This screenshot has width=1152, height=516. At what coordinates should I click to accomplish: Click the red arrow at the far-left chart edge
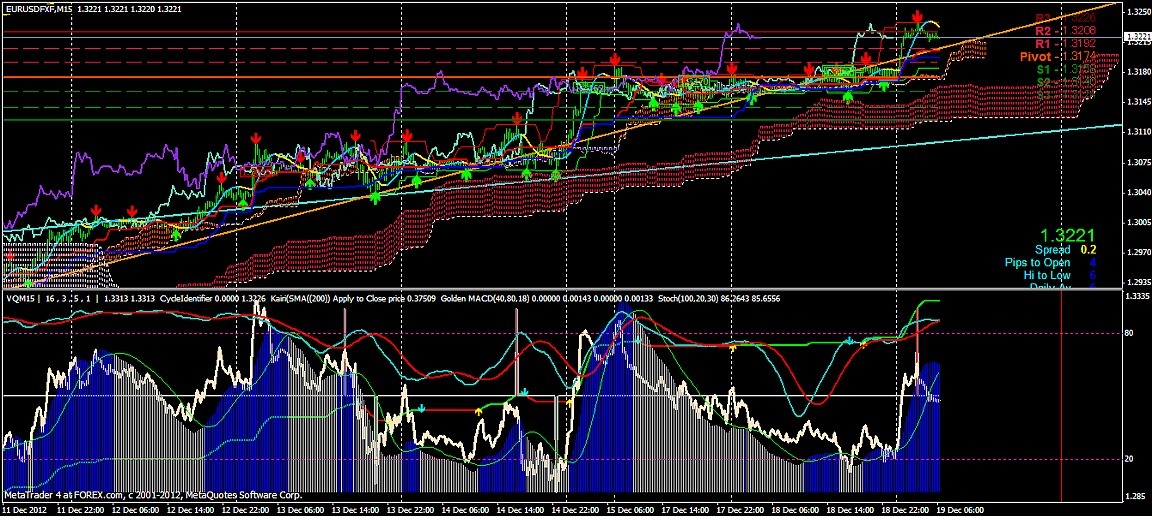(10, 257)
